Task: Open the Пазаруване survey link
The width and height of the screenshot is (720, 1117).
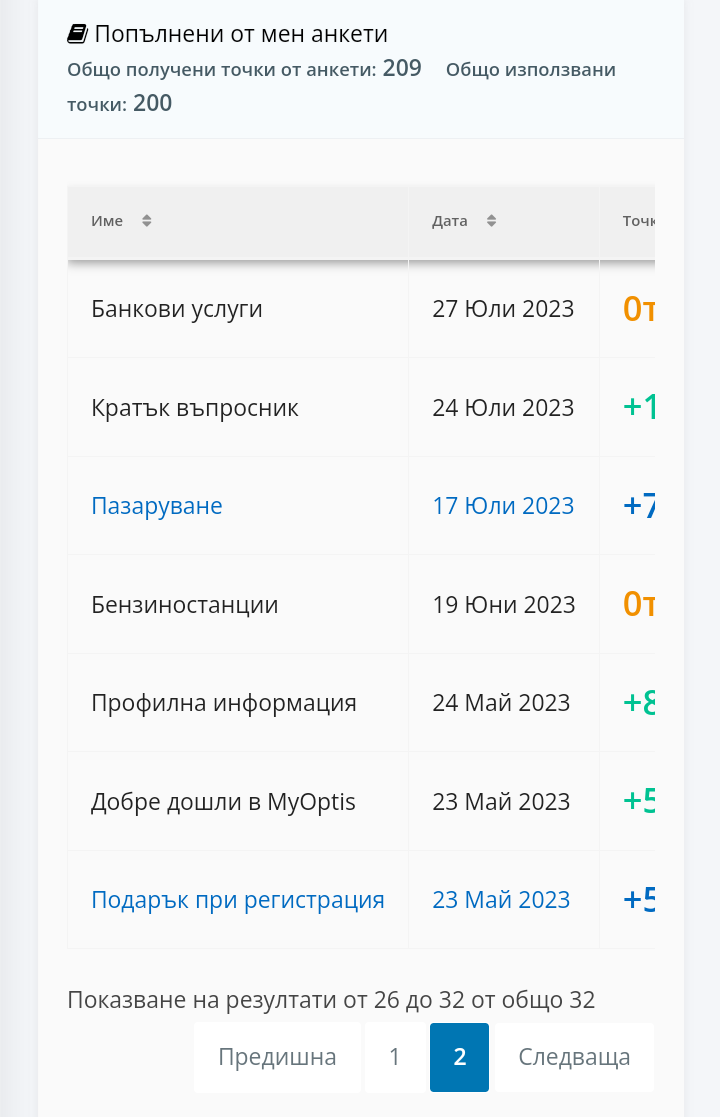Action: point(157,506)
